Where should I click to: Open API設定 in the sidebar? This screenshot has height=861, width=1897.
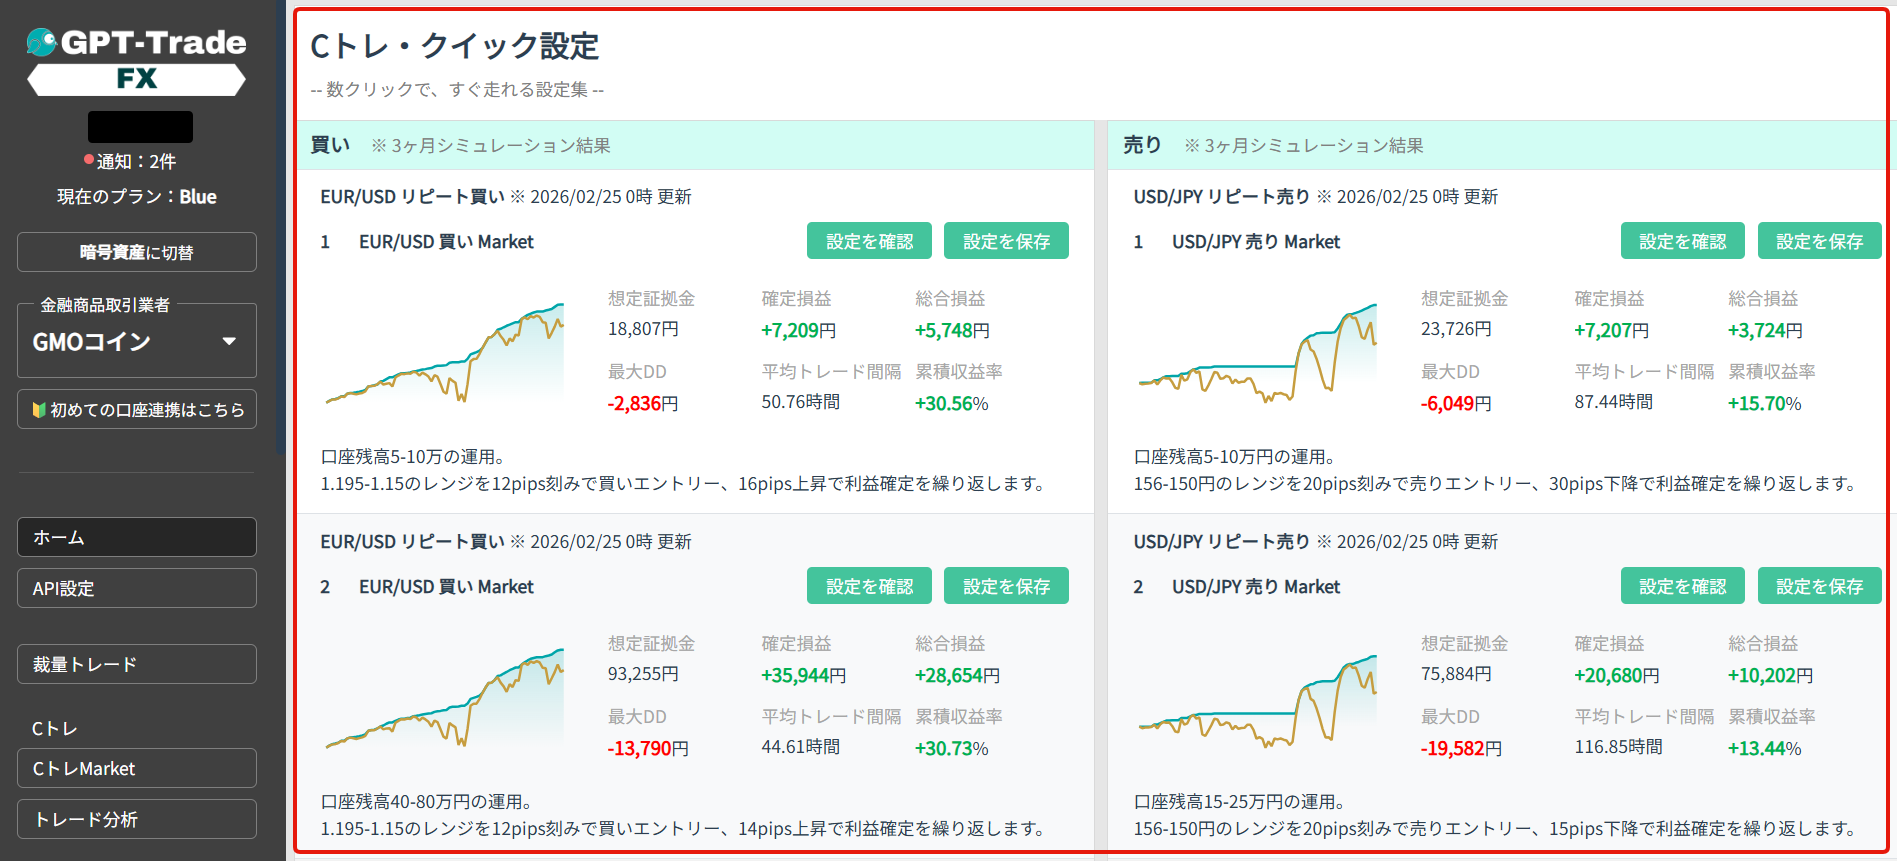click(137, 588)
